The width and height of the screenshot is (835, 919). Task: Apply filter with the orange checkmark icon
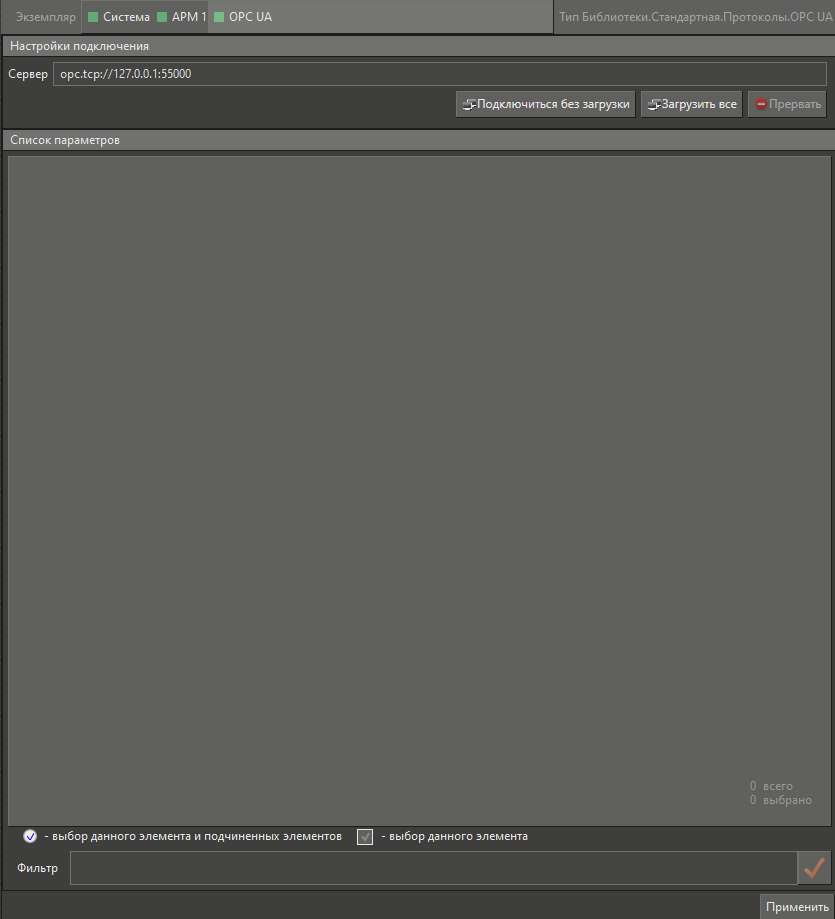814,868
